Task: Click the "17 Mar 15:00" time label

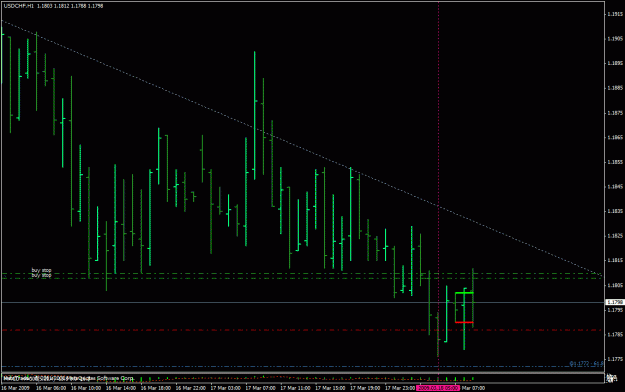Action: [x=330, y=388]
